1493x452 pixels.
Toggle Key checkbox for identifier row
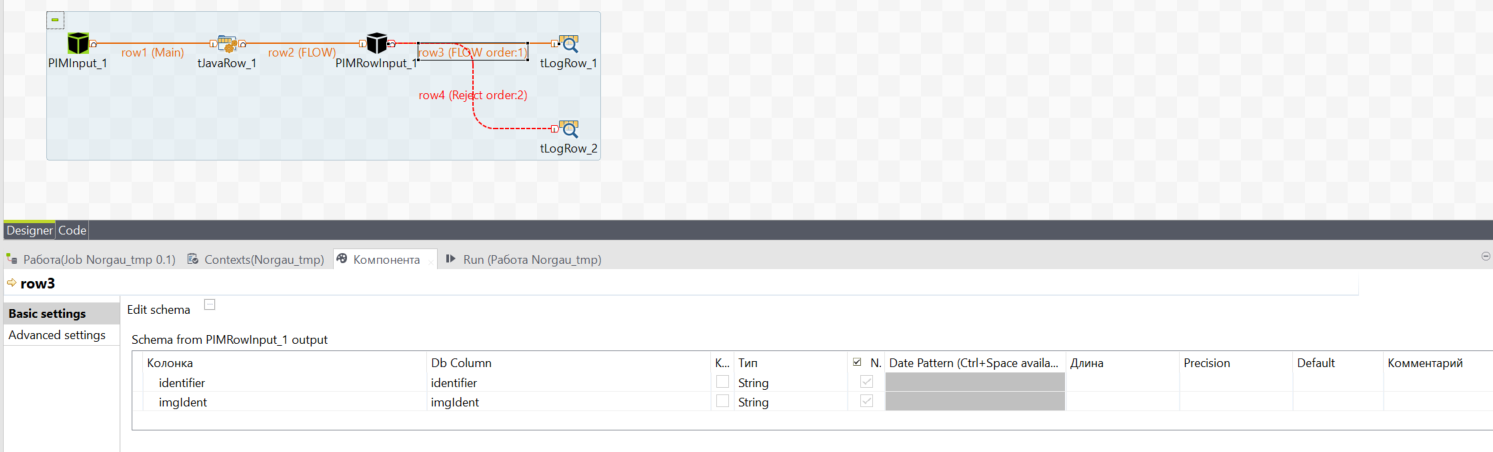pyautogui.click(x=722, y=382)
